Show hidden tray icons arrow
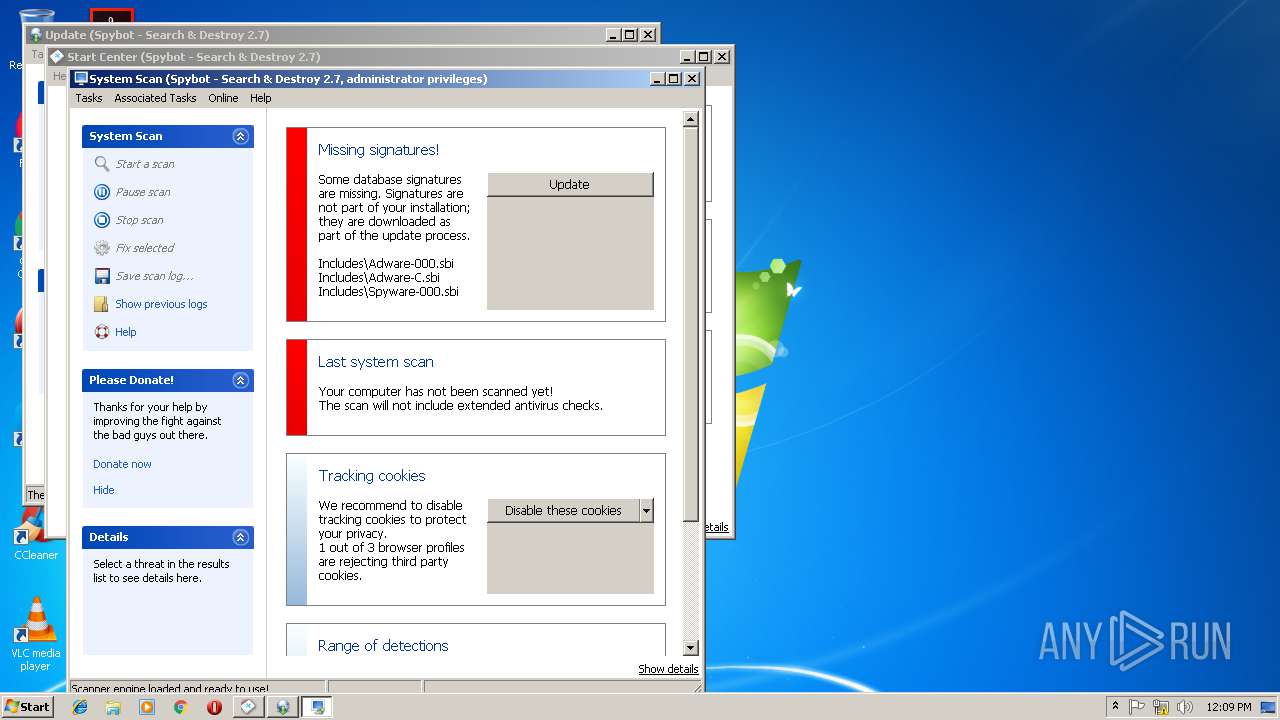Viewport: 1280px width, 720px height. pyautogui.click(x=1115, y=707)
